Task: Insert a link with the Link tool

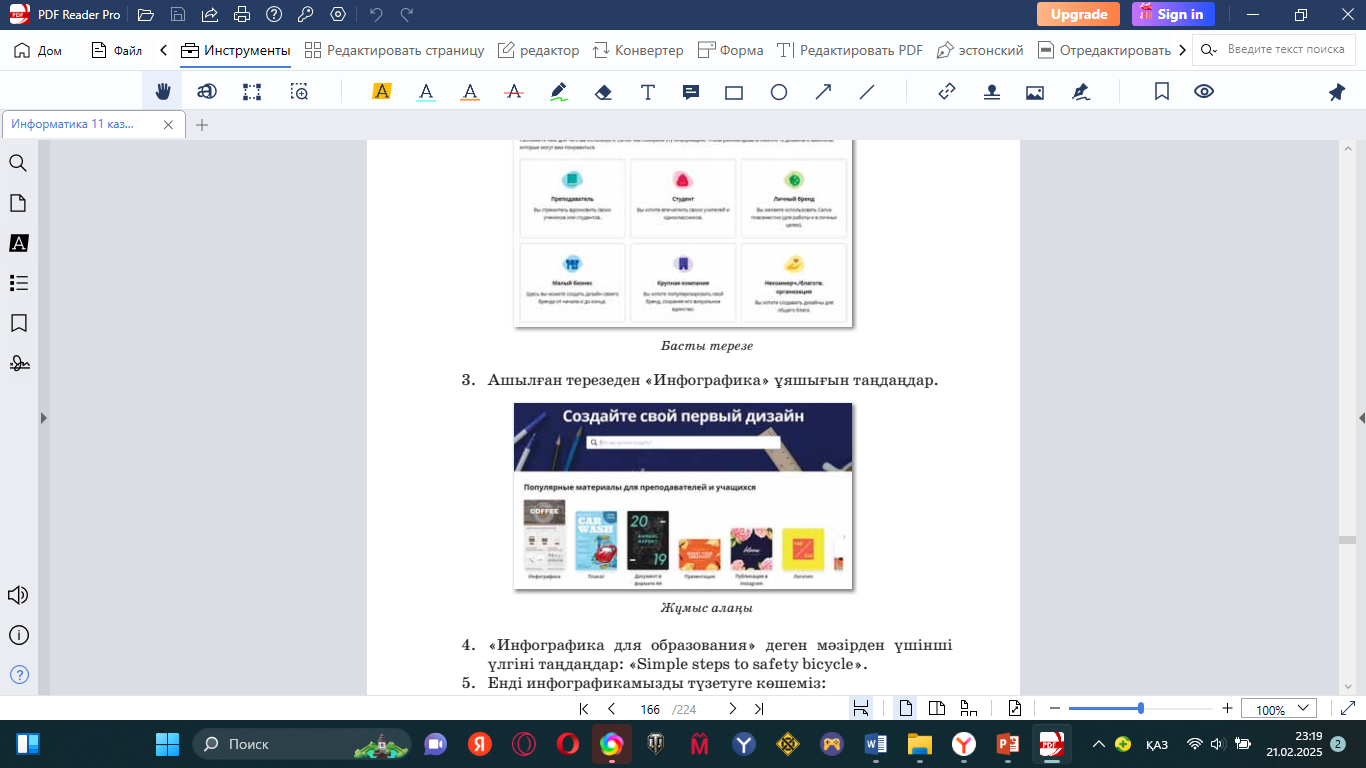Action: (x=947, y=92)
